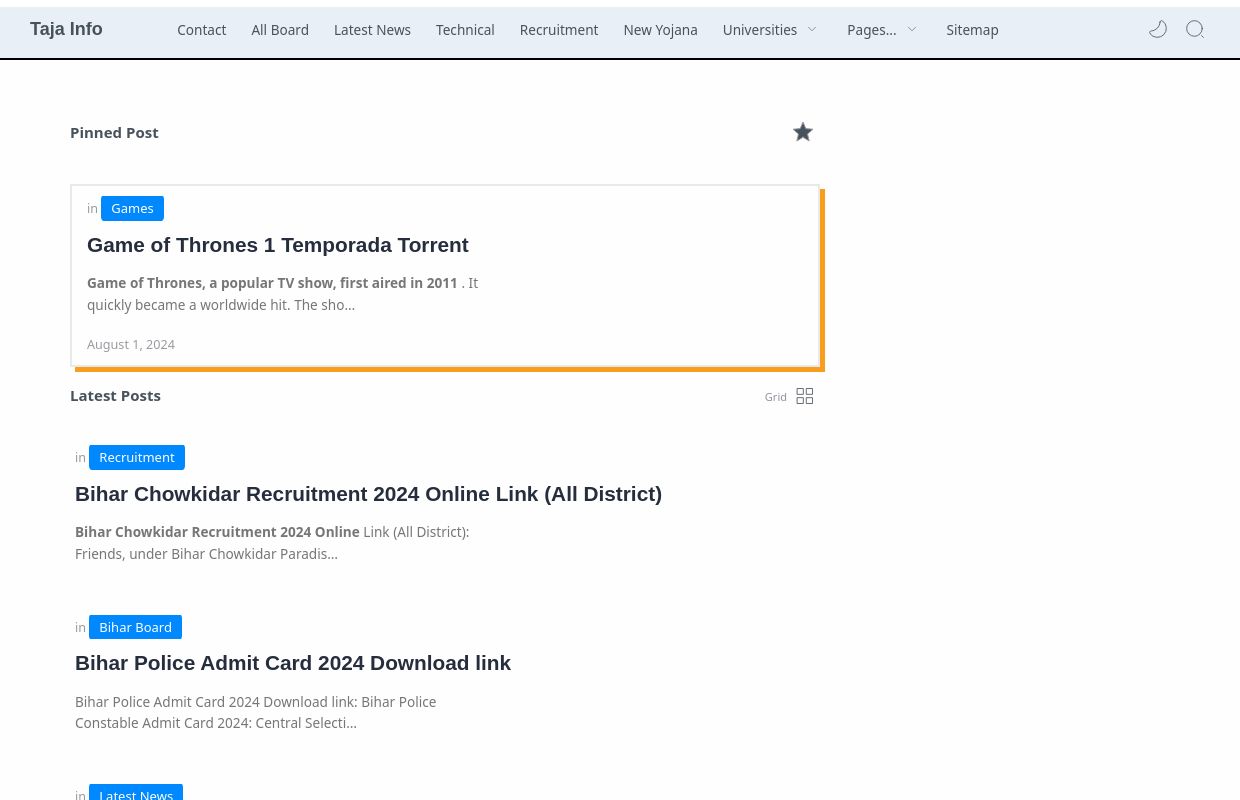Expand the Universities dropdown chevron
This screenshot has height=800, width=1240.
(x=812, y=30)
